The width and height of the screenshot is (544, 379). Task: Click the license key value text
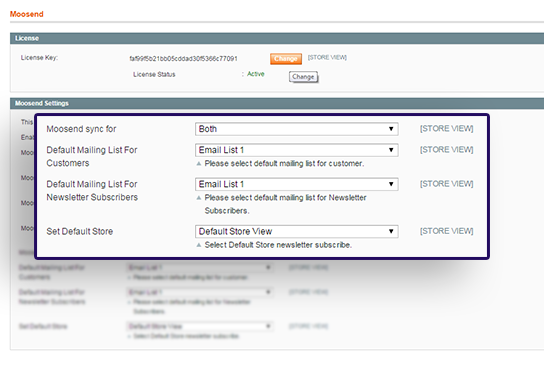tap(183, 59)
